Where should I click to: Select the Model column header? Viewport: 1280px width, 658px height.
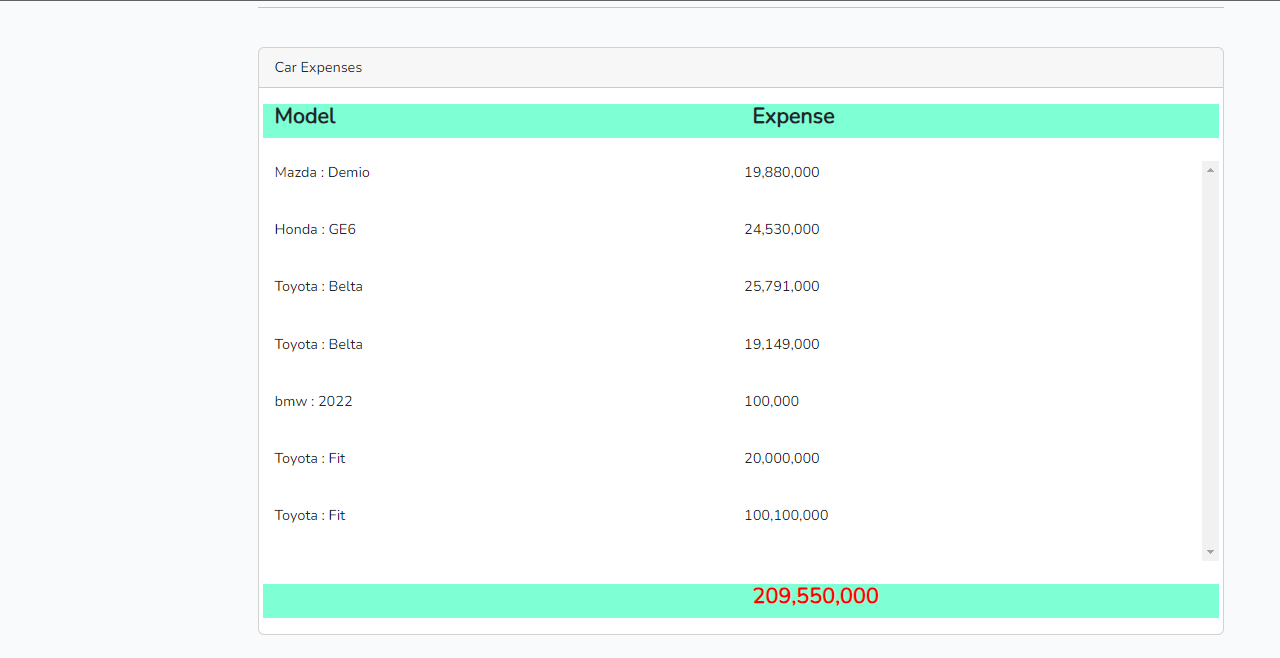[305, 117]
